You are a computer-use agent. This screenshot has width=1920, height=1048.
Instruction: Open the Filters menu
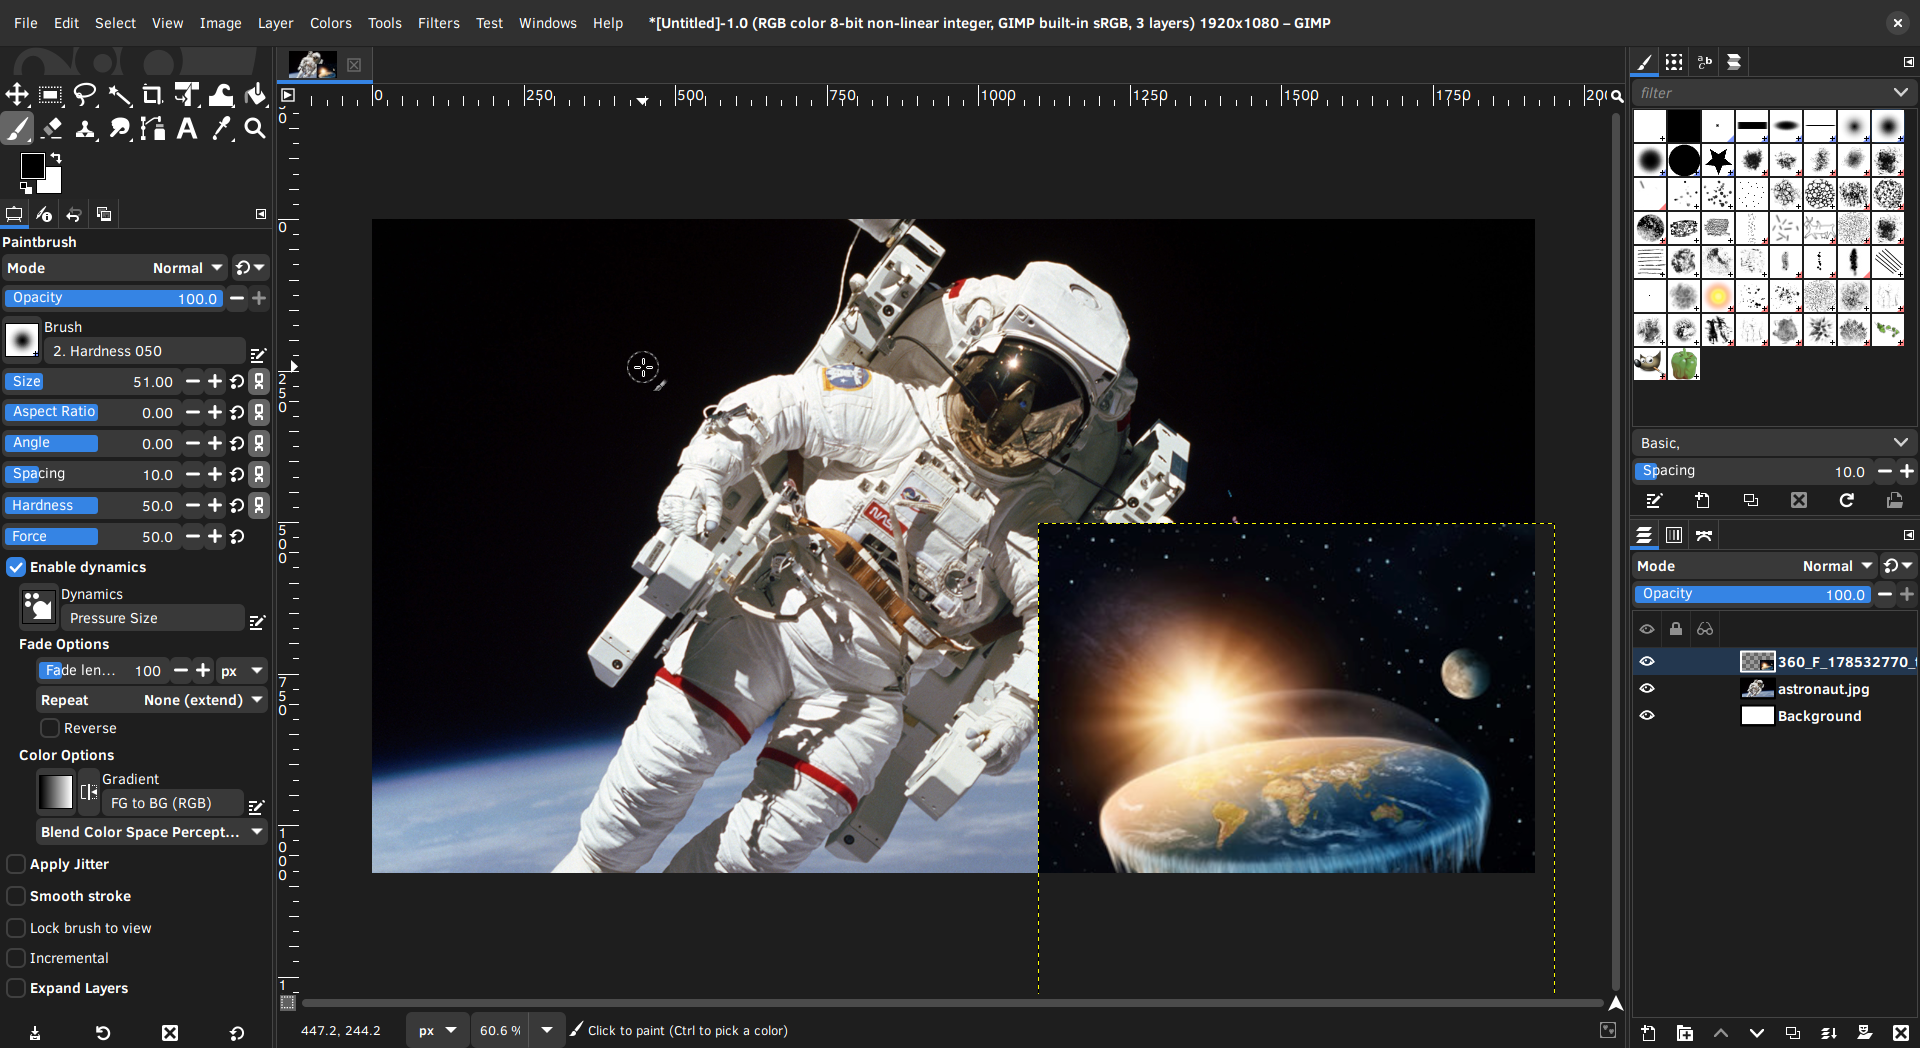(x=438, y=23)
